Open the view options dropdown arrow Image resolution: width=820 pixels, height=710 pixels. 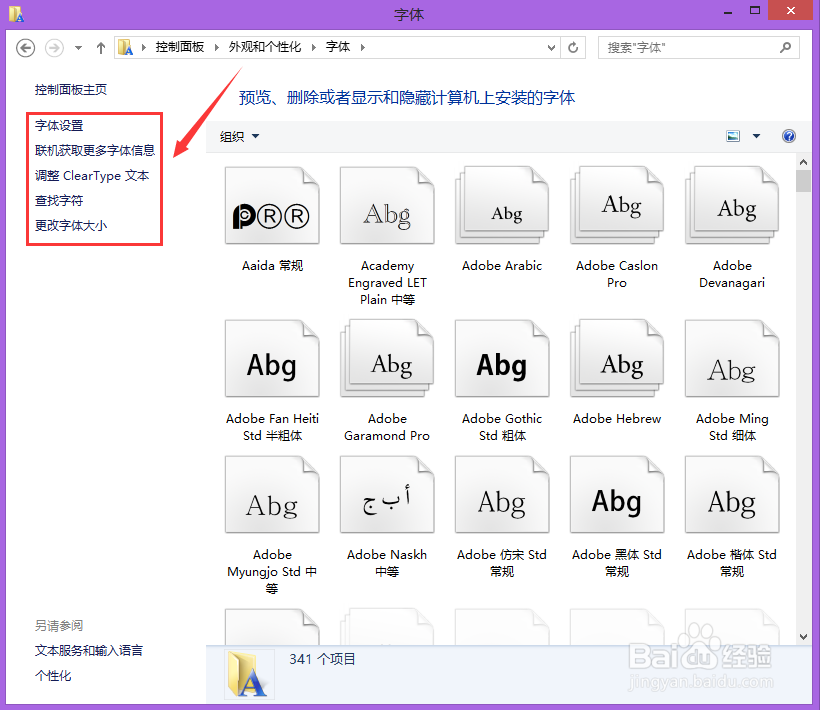click(756, 136)
